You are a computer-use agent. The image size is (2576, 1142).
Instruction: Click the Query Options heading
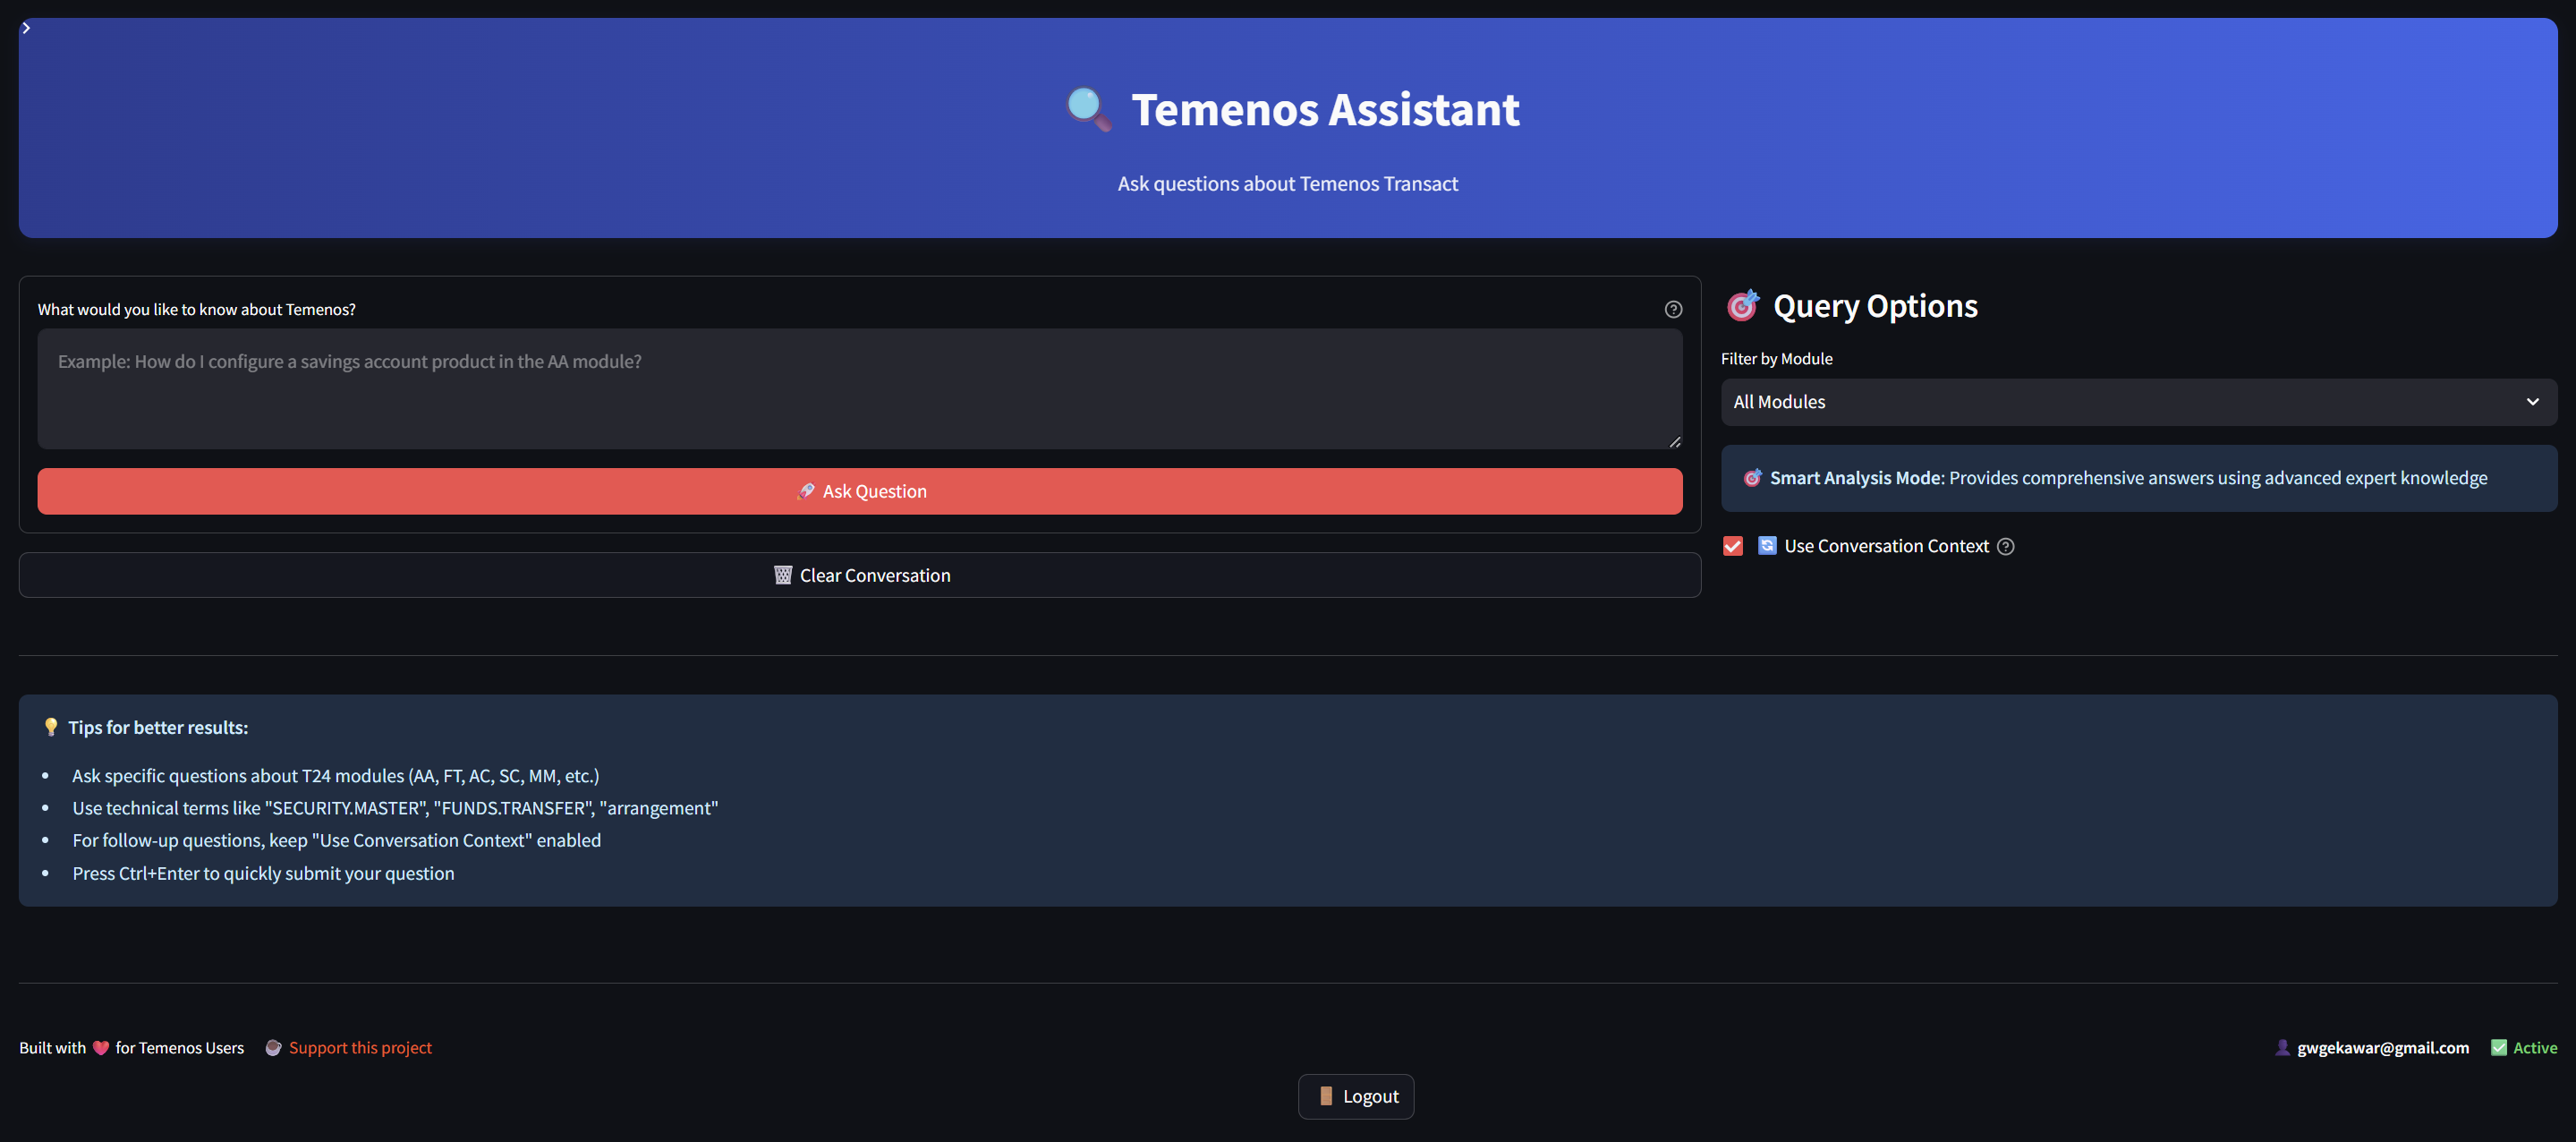click(1875, 306)
